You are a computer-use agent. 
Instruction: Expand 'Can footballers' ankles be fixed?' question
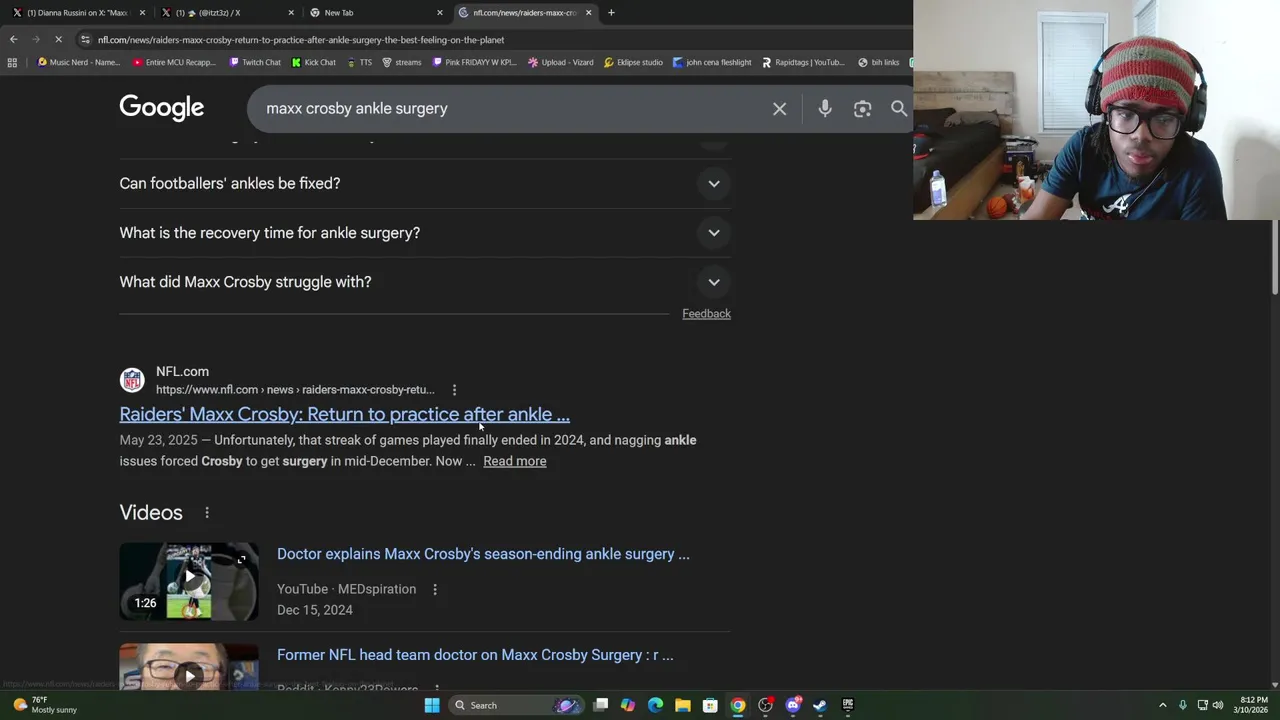tap(425, 184)
